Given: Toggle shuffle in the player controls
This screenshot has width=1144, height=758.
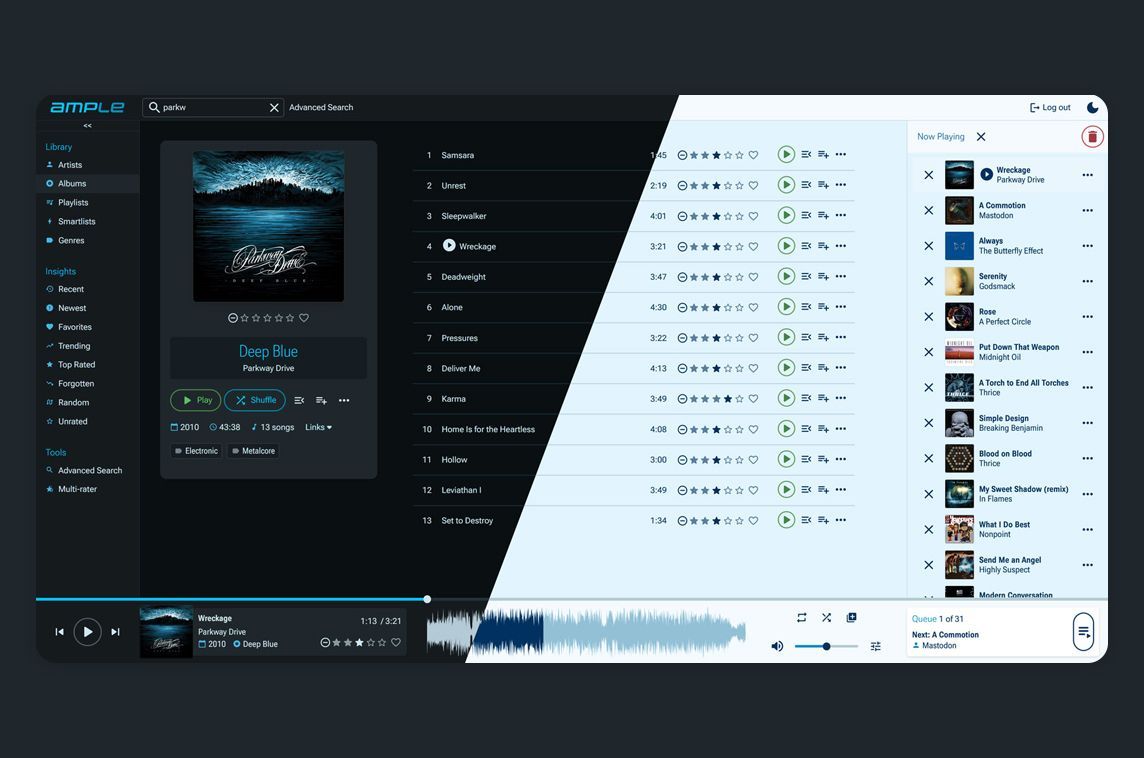Looking at the screenshot, I should click(x=827, y=618).
